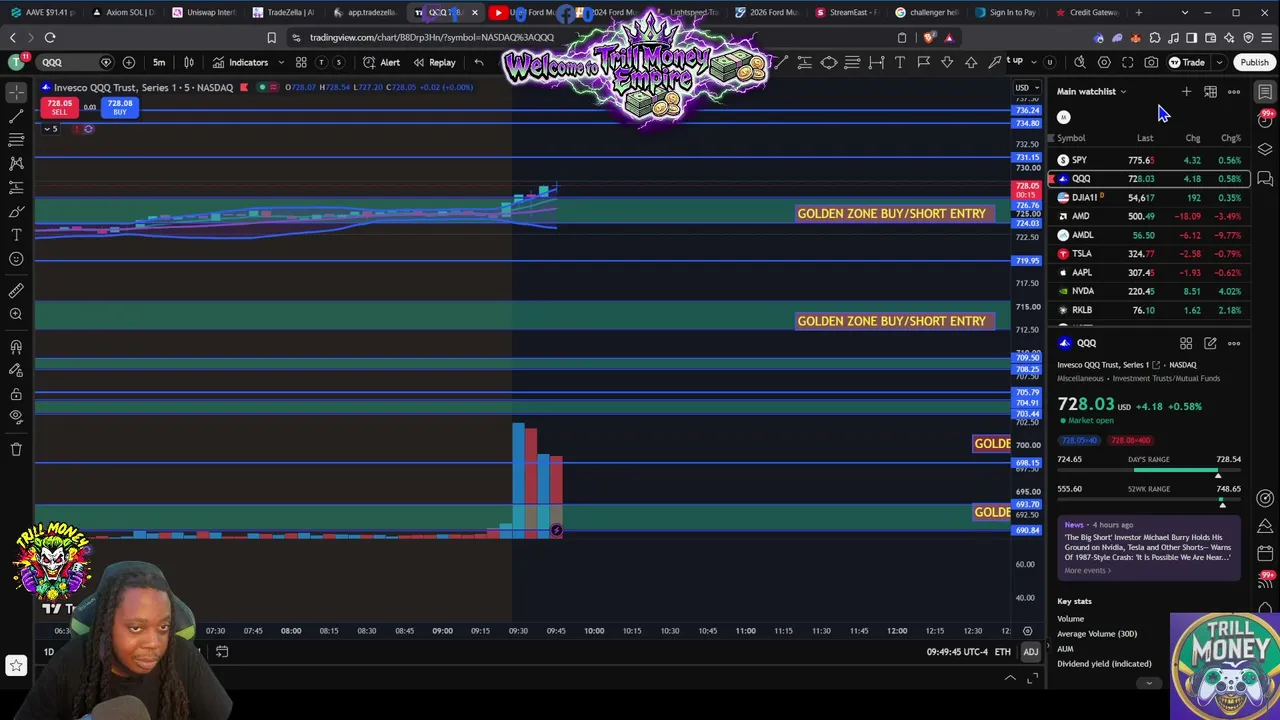
Task: Expand the favorite indicators dropdown arrow
Action: pos(281,62)
